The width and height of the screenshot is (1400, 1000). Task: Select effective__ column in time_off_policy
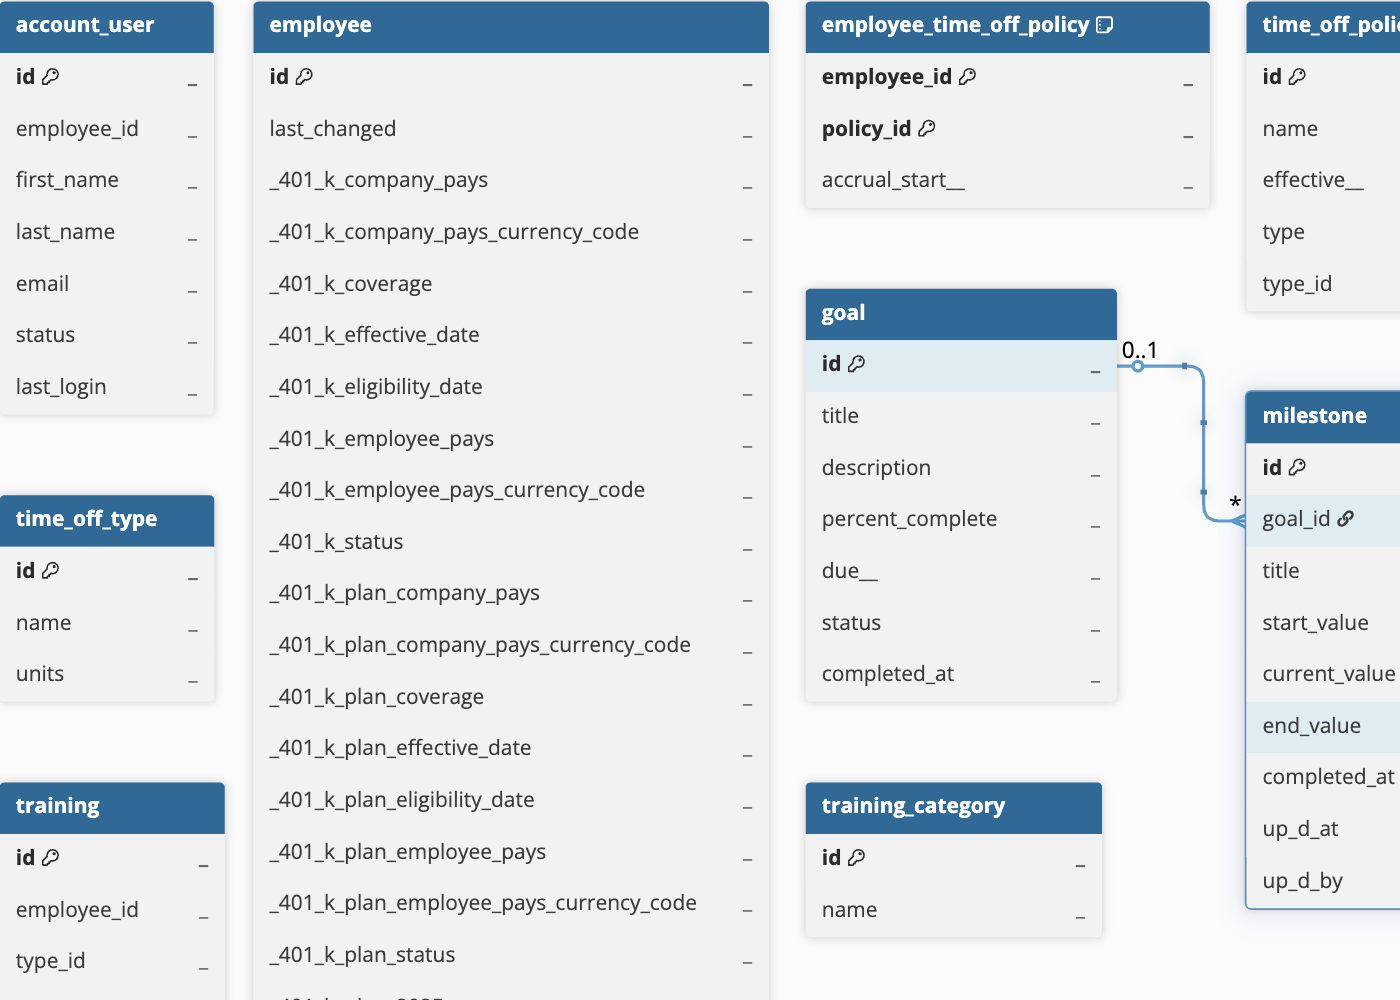click(1323, 180)
